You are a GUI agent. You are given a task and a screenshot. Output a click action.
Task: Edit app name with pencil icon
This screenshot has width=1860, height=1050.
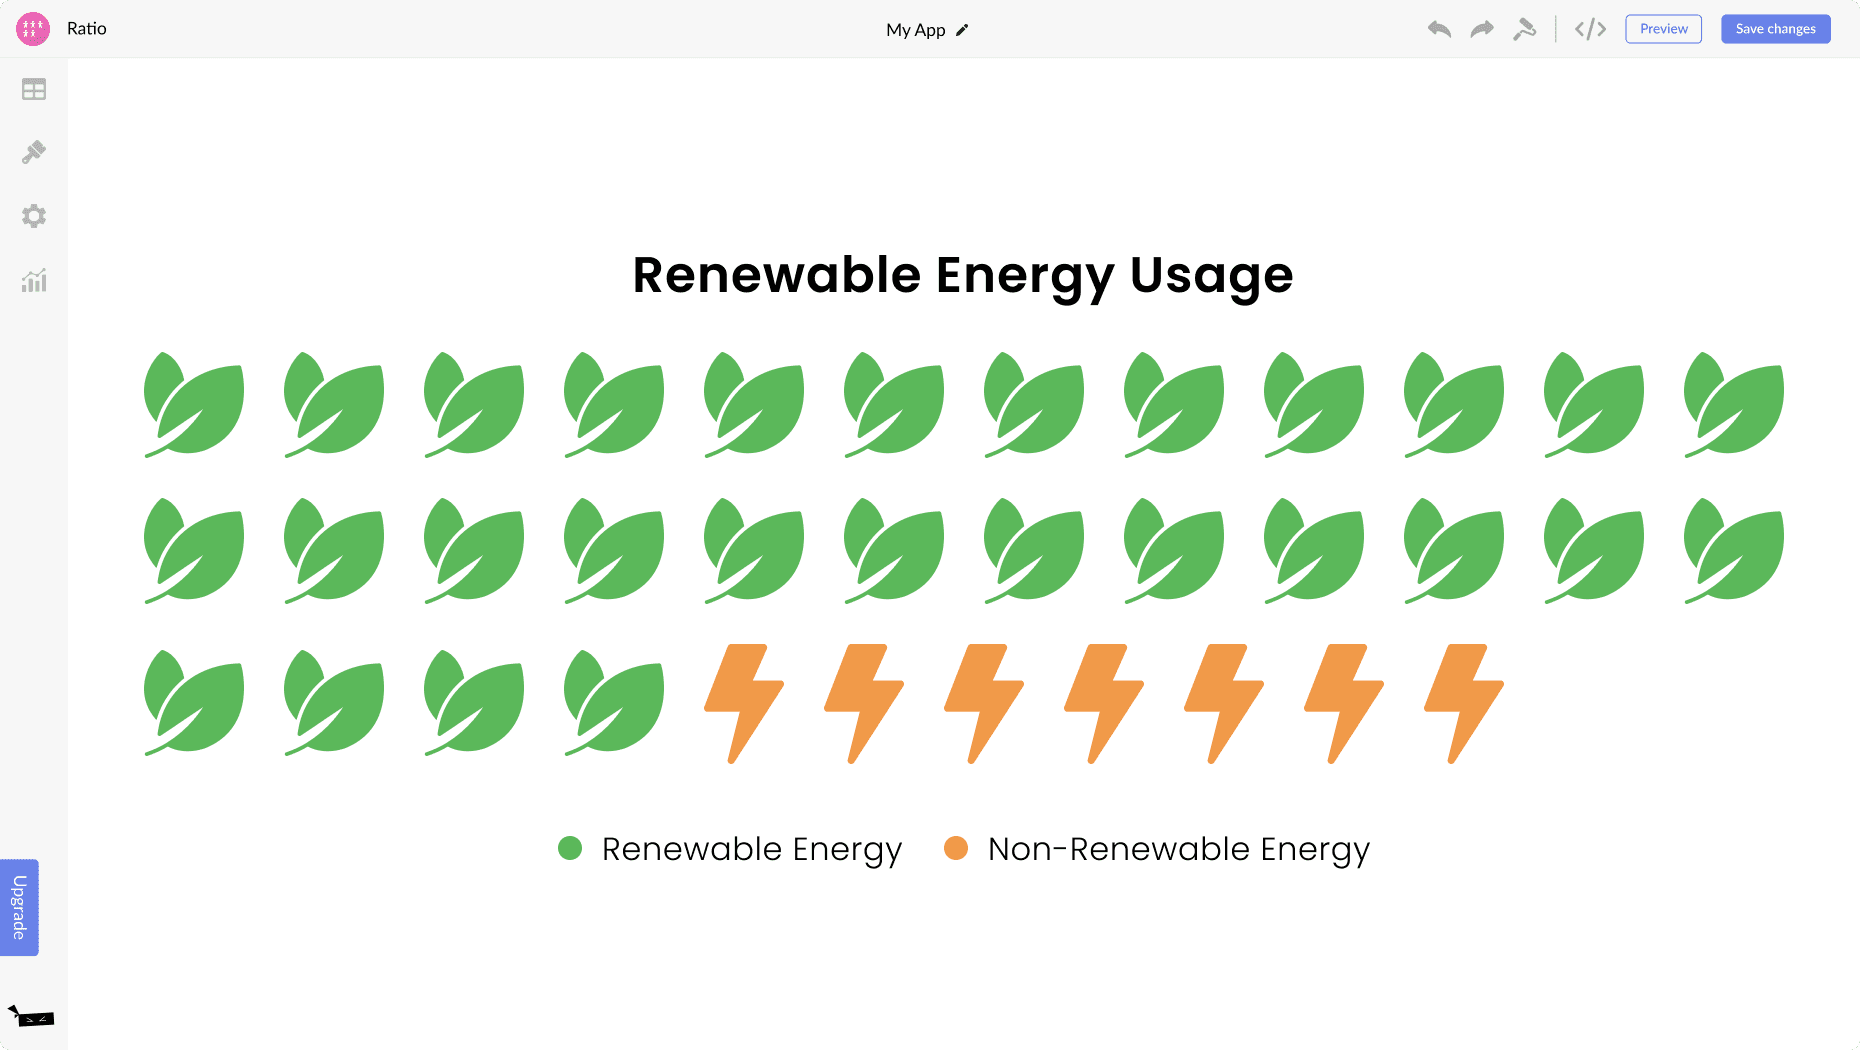(962, 30)
